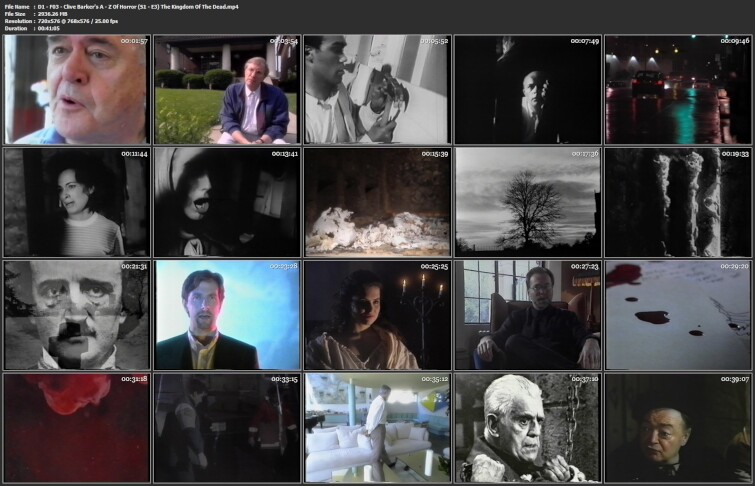Select the thumbnail at 00:01:57

(x=77, y=90)
